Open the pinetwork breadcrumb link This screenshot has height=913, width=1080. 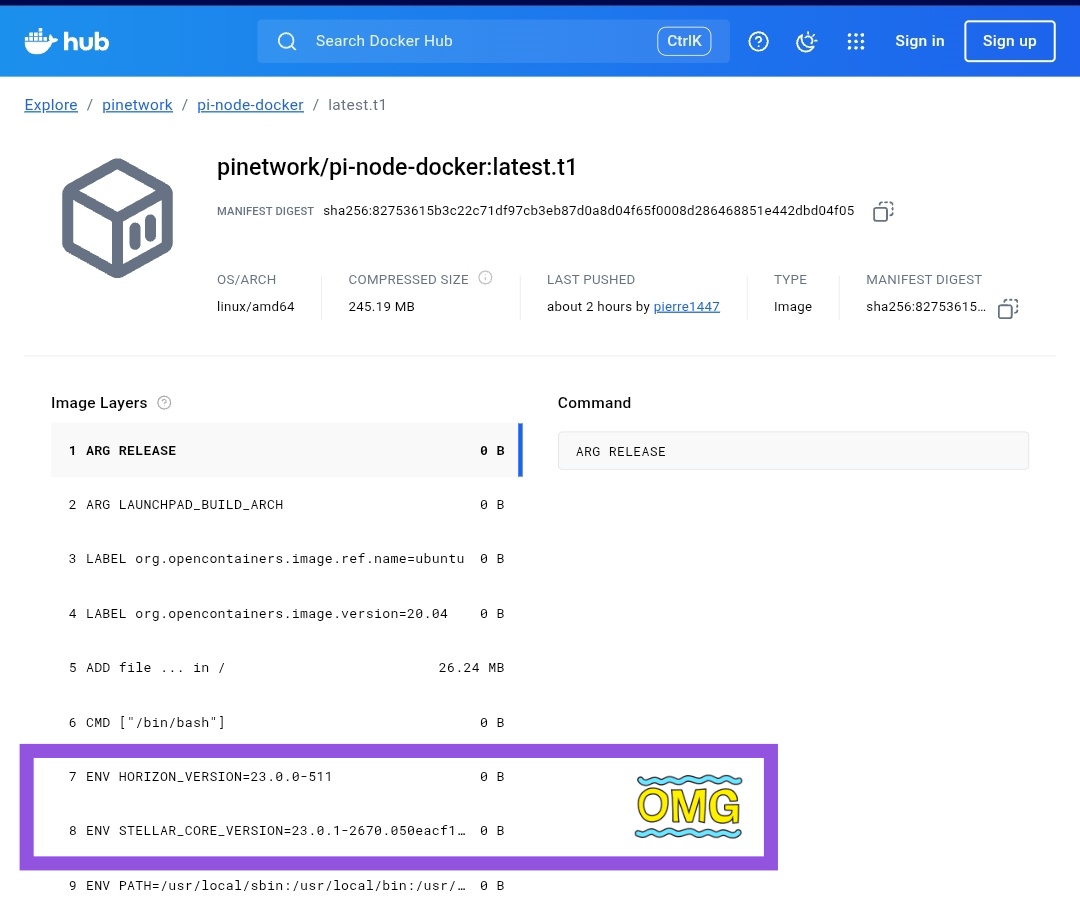coord(137,105)
